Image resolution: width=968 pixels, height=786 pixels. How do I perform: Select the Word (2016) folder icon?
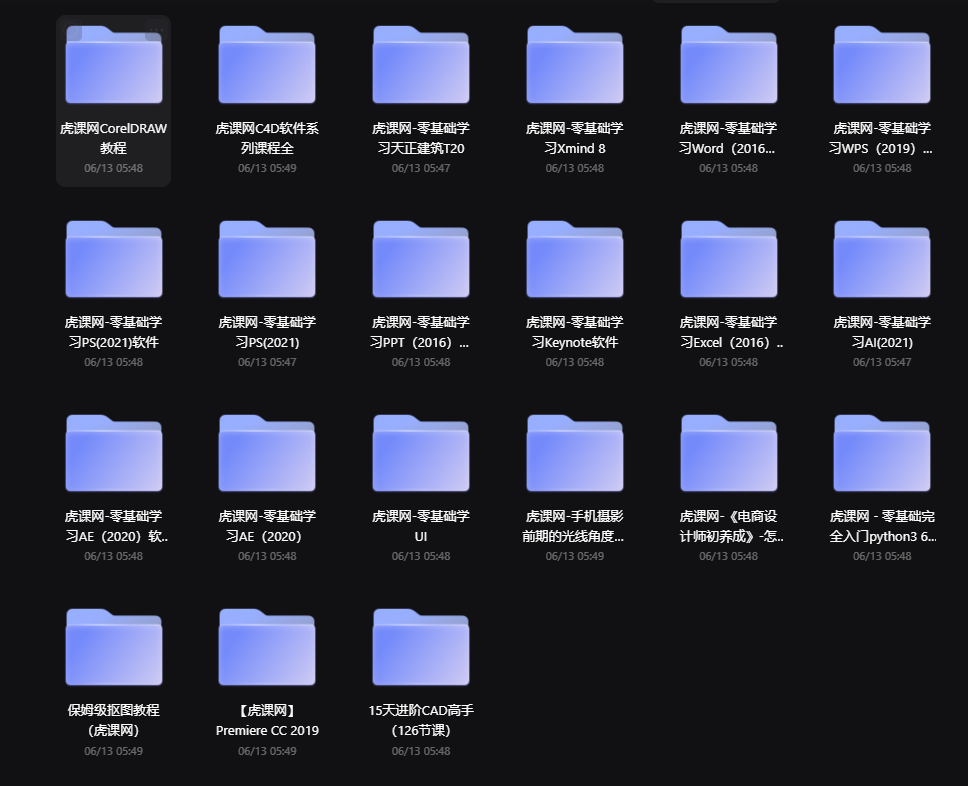pos(728,65)
